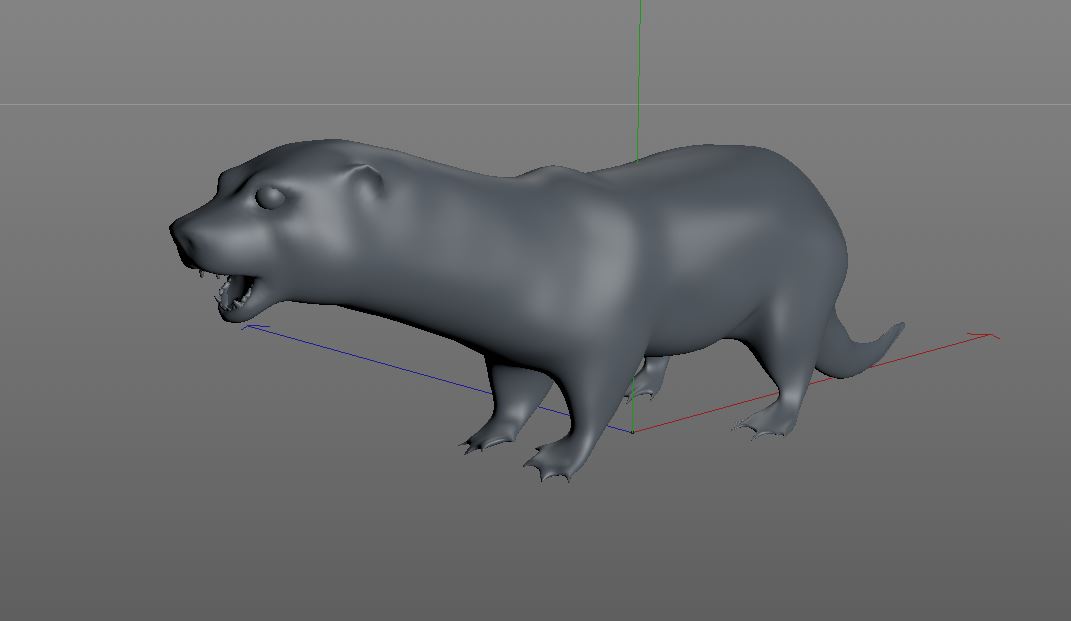Select the otter's ear

(367, 181)
